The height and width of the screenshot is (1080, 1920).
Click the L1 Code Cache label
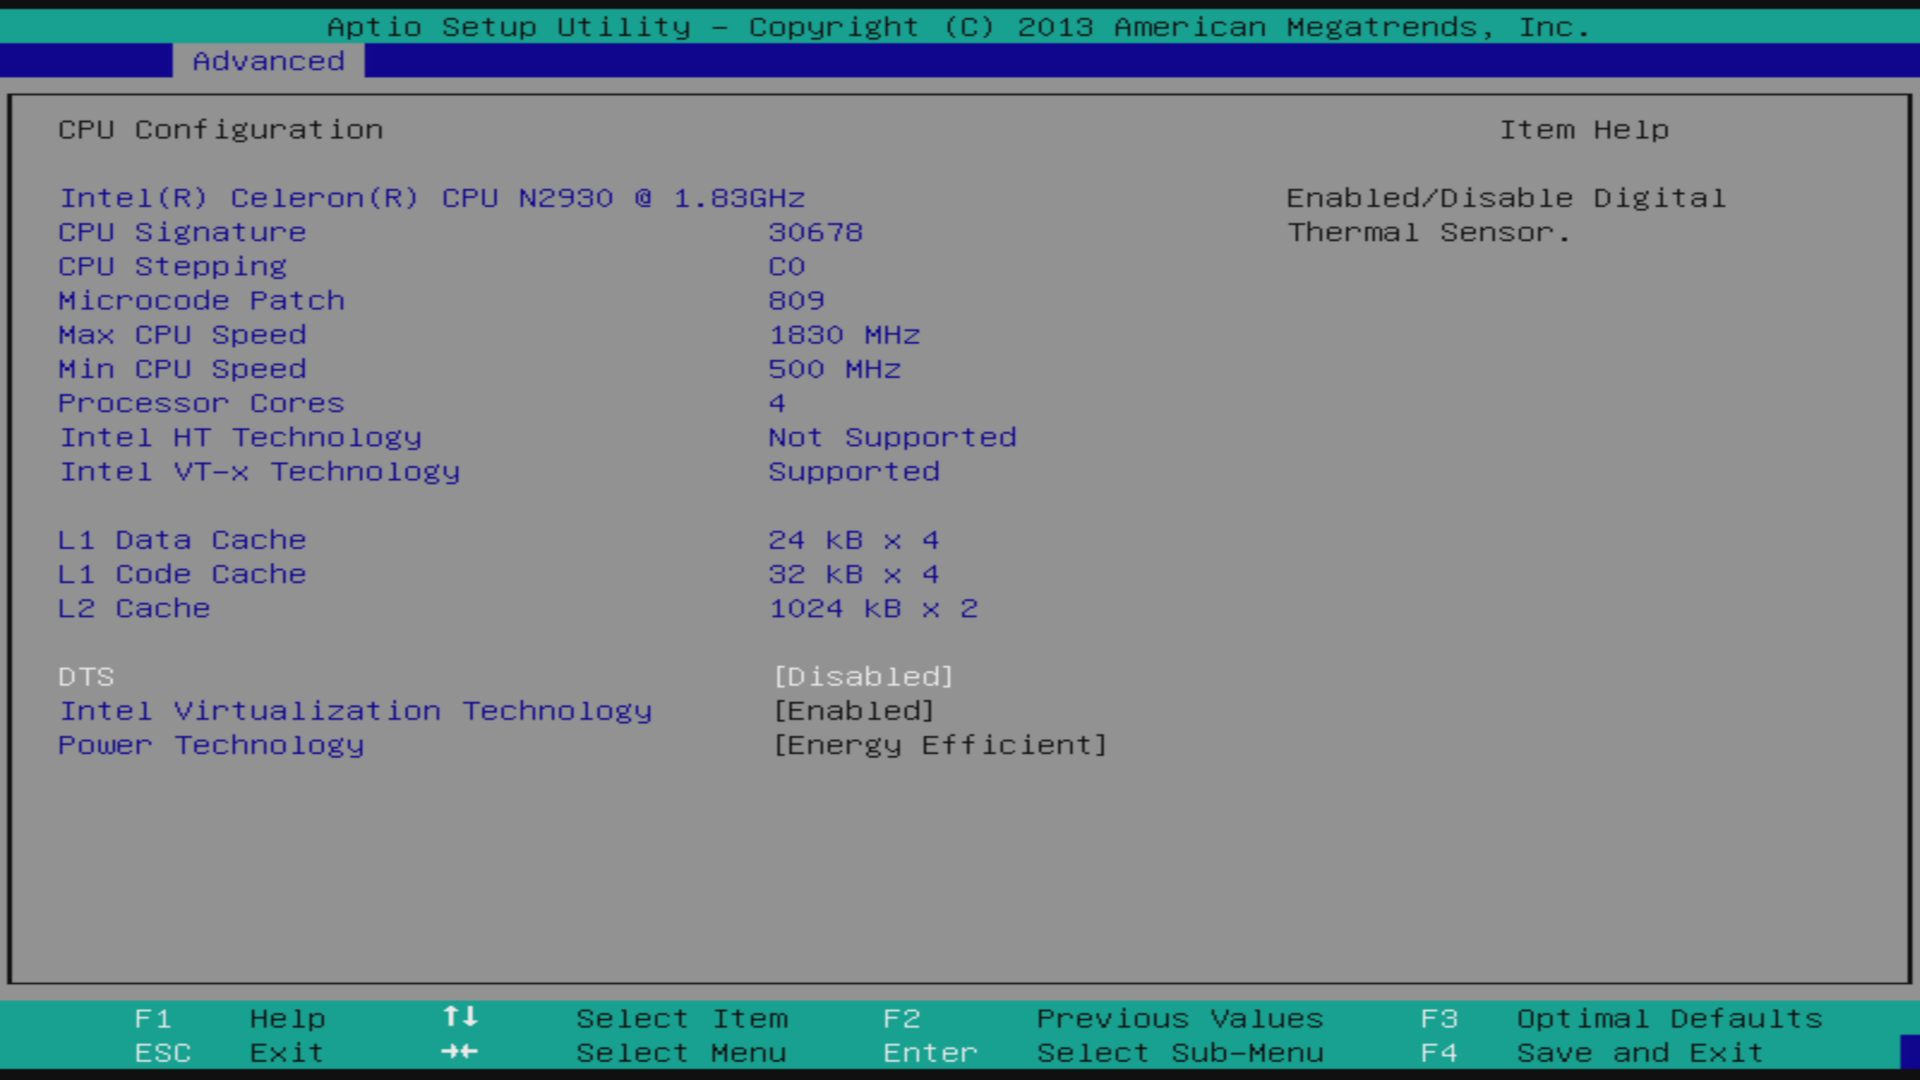coord(182,574)
